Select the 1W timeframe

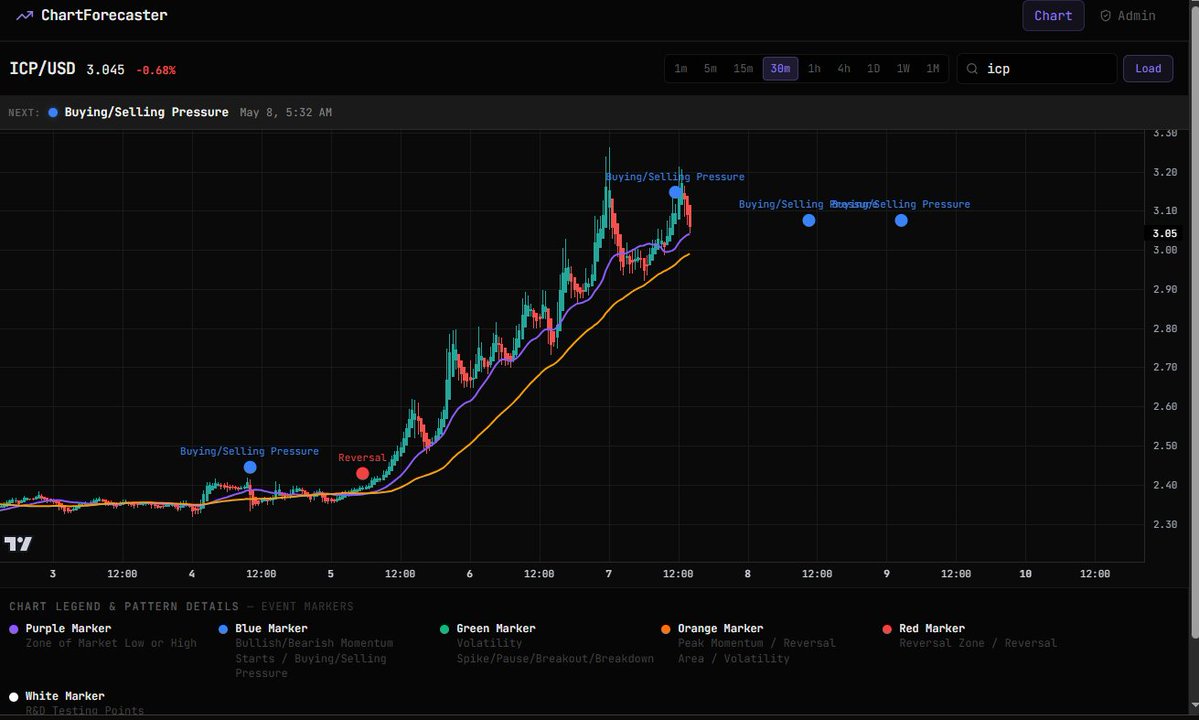coord(903,69)
